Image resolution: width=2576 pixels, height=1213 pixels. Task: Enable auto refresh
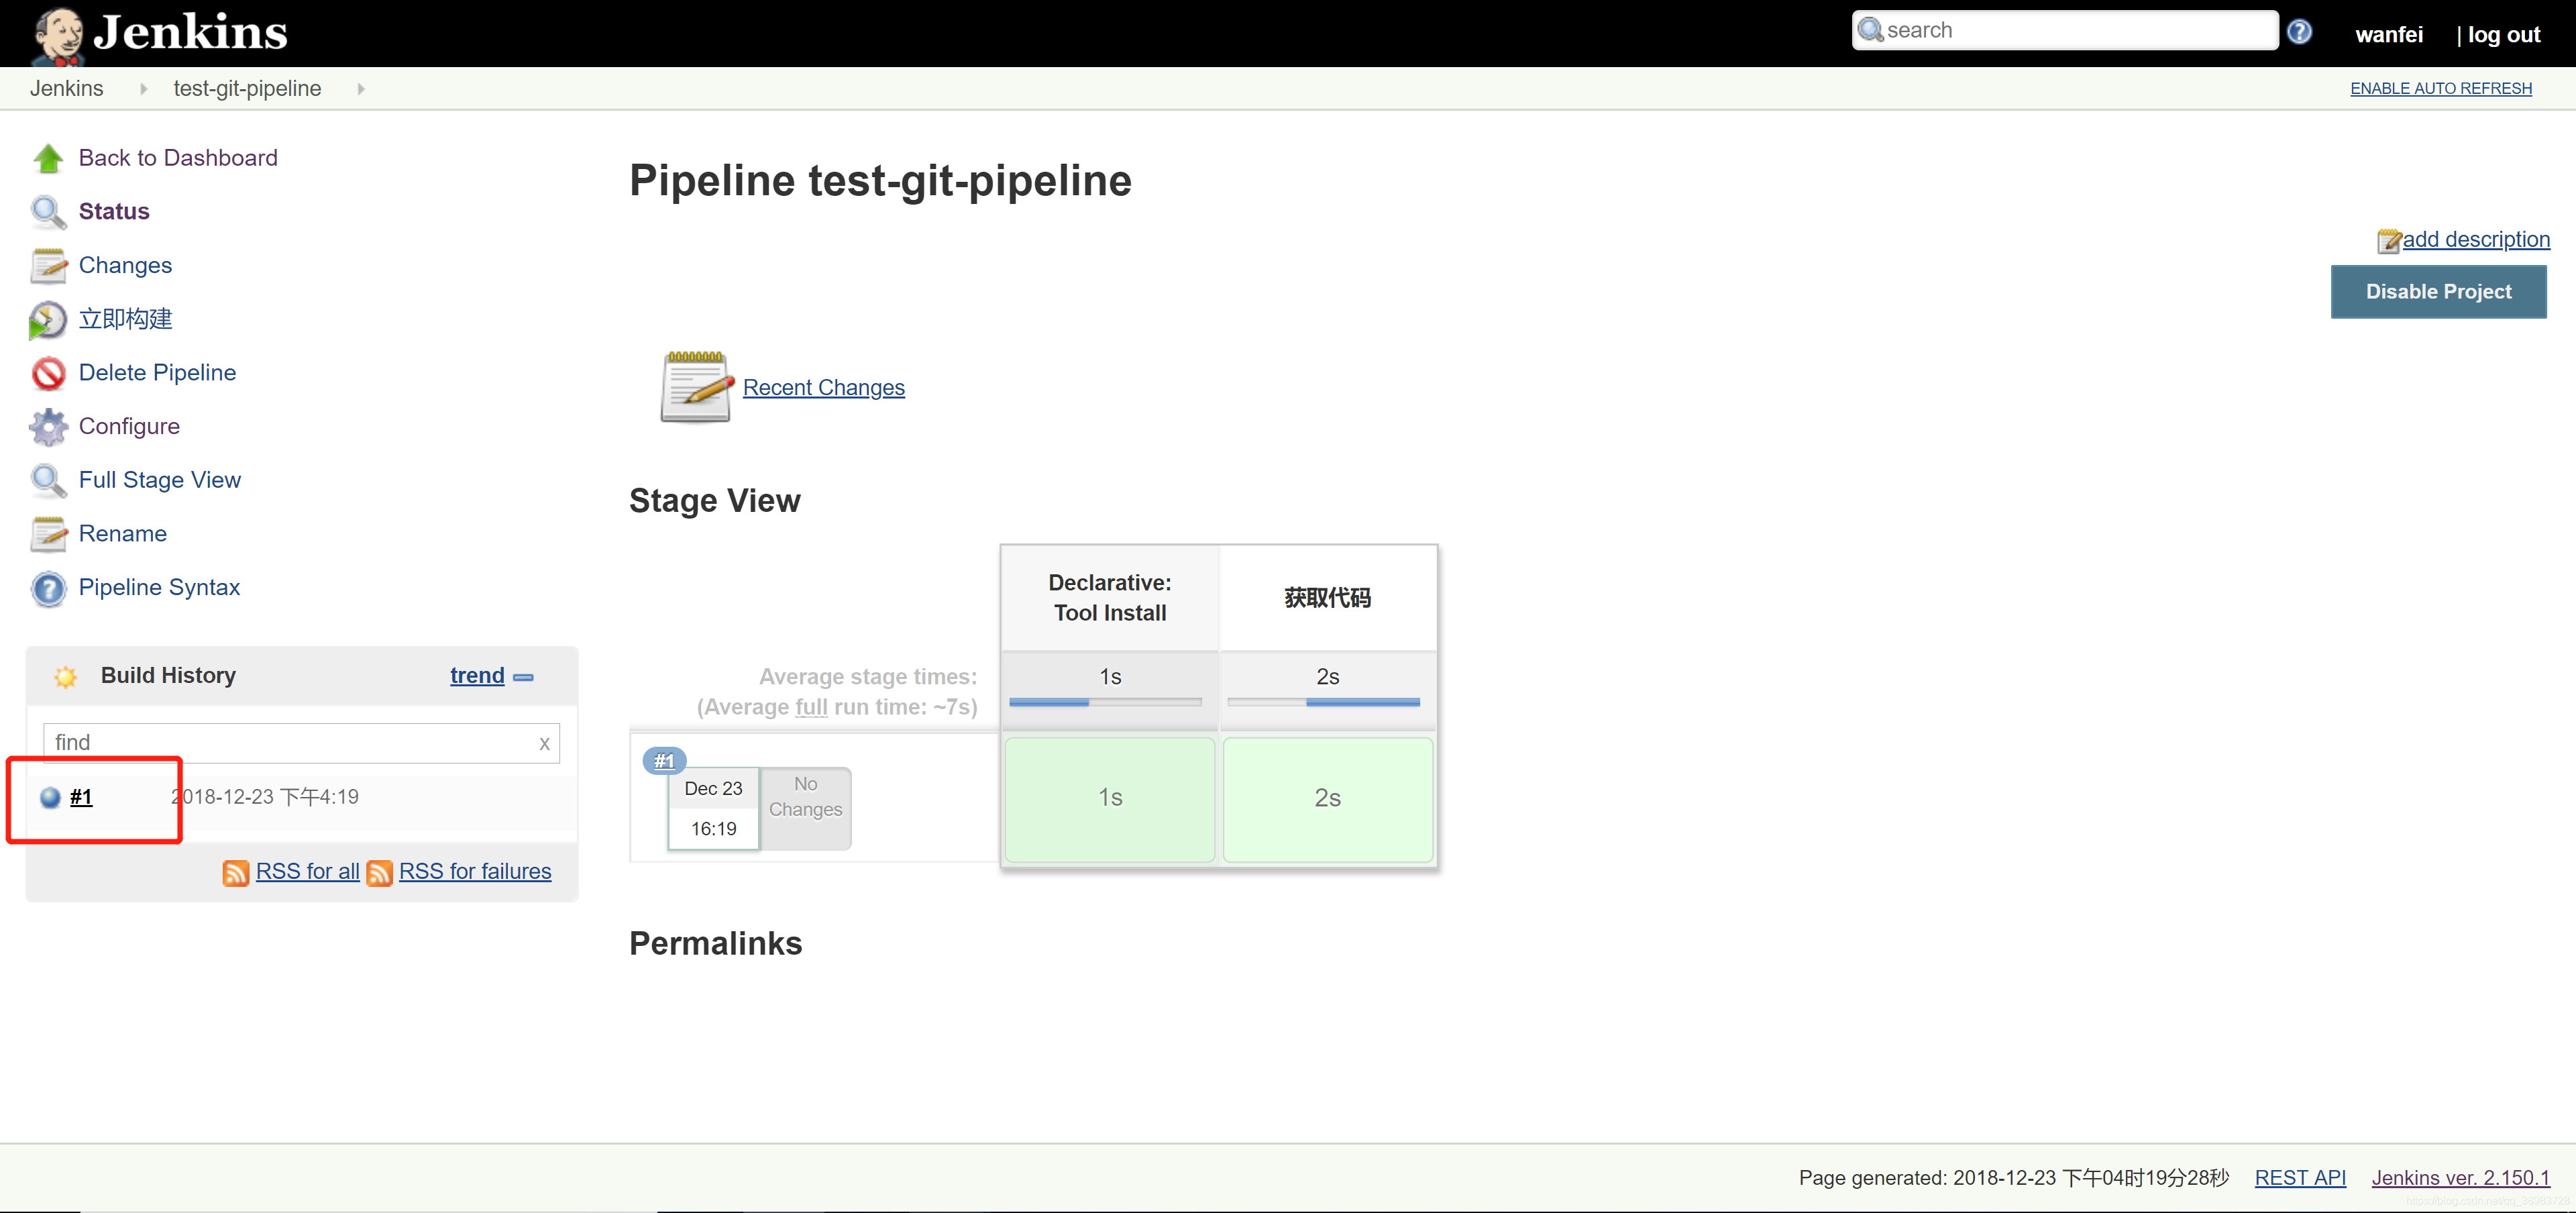(x=2440, y=89)
